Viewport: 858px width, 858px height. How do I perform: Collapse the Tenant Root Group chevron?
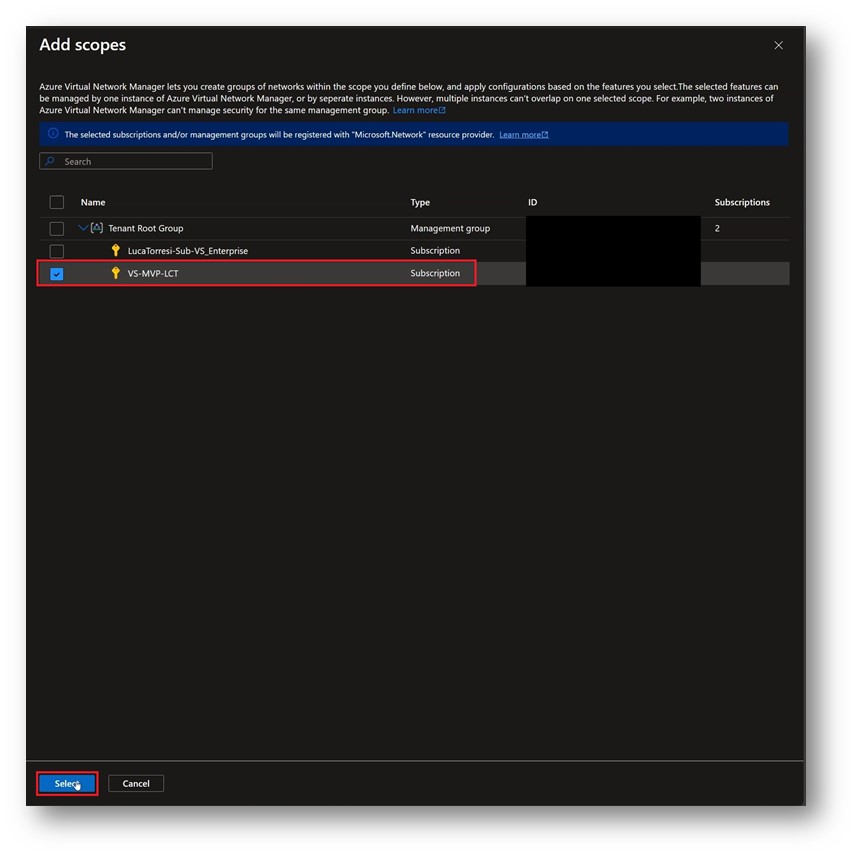(83, 228)
